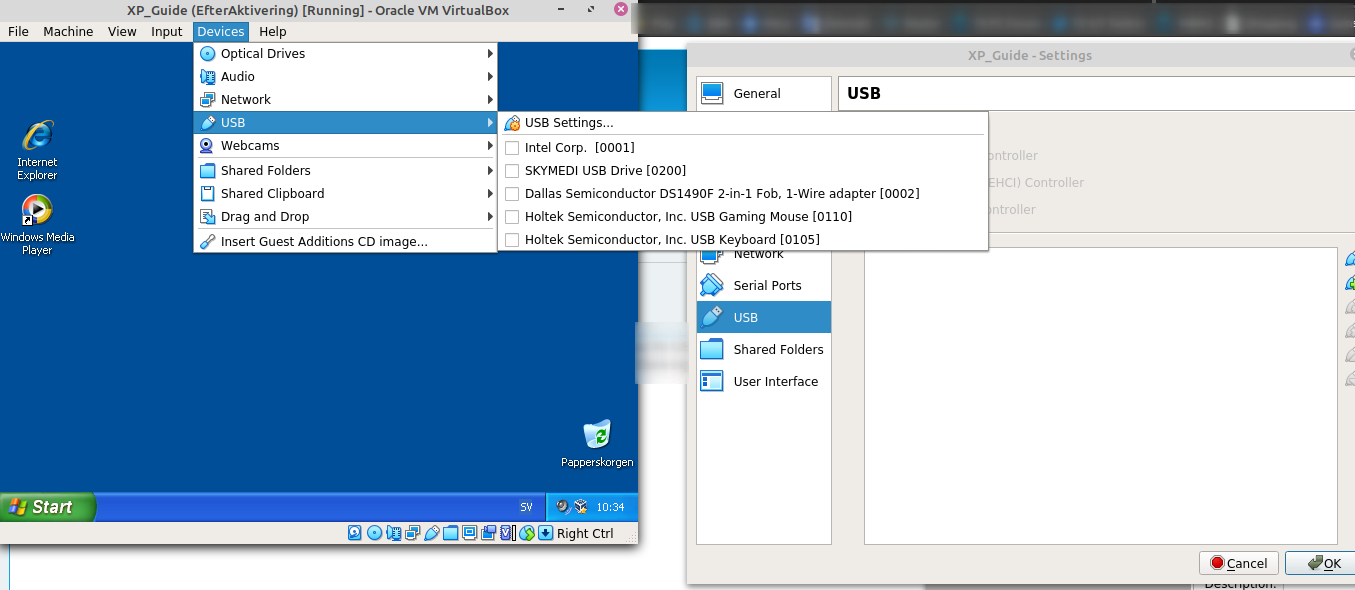Click the USB plug status bar icon
Image resolution: width=1355 pixels, height=590 pixels.
[x=432, y=533]
